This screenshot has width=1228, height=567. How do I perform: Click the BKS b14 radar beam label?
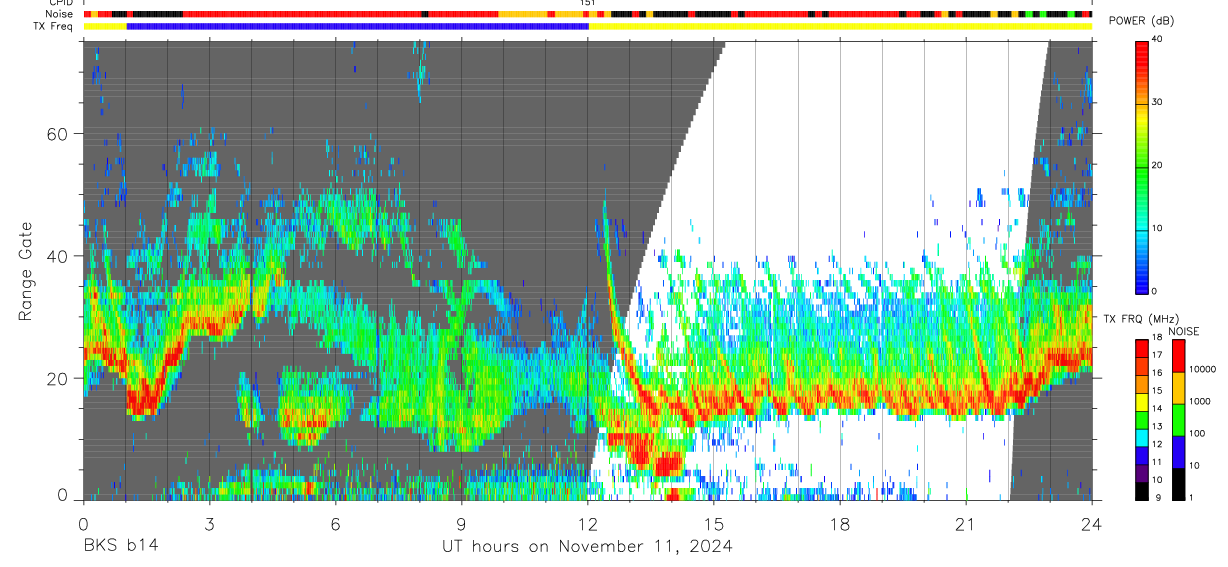[120, 546]
